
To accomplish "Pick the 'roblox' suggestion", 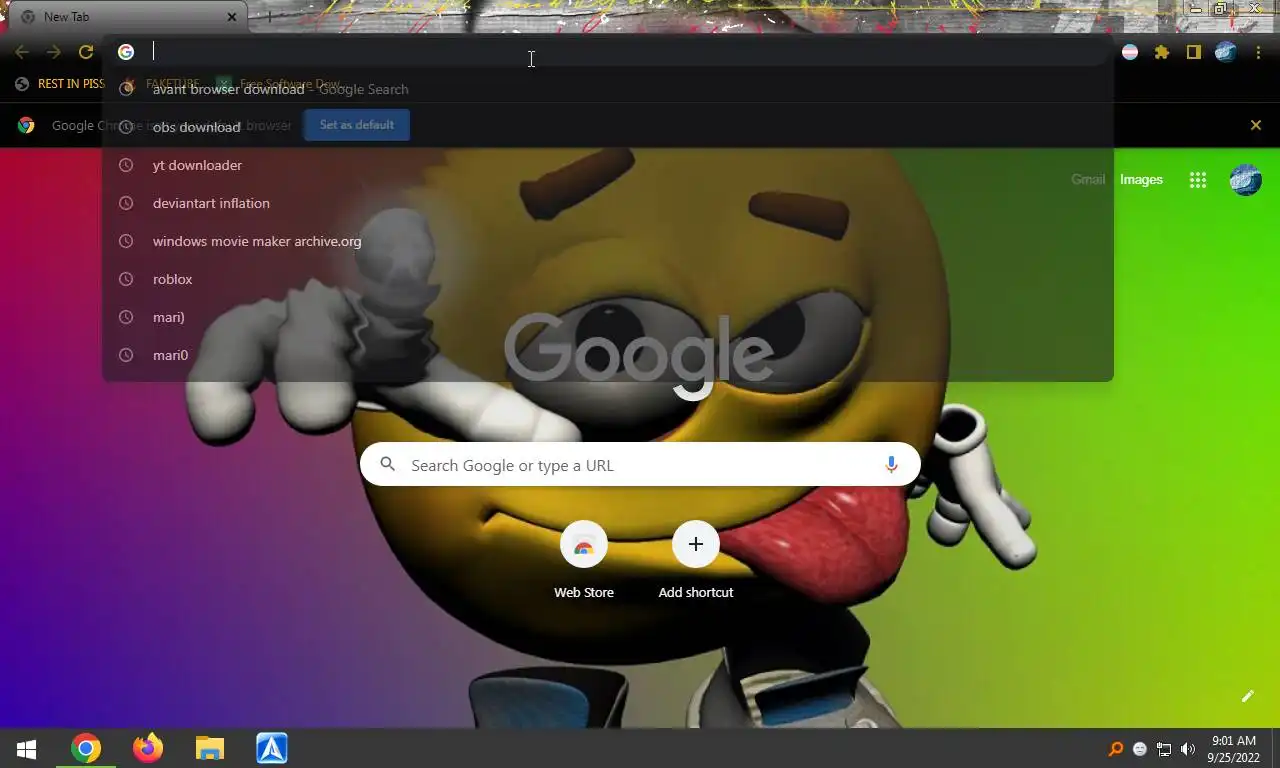I will tap(608, 279).
